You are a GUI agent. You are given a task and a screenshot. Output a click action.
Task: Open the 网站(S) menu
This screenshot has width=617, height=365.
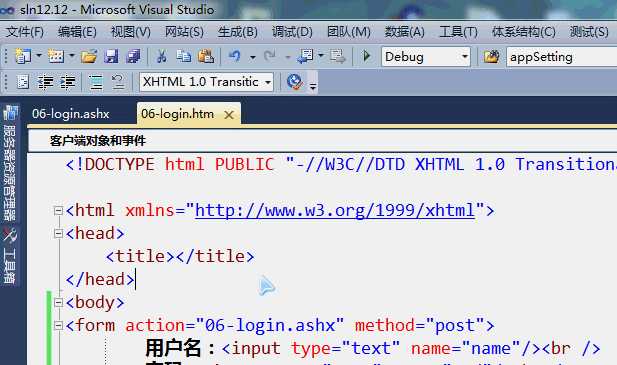coord(184,31)
